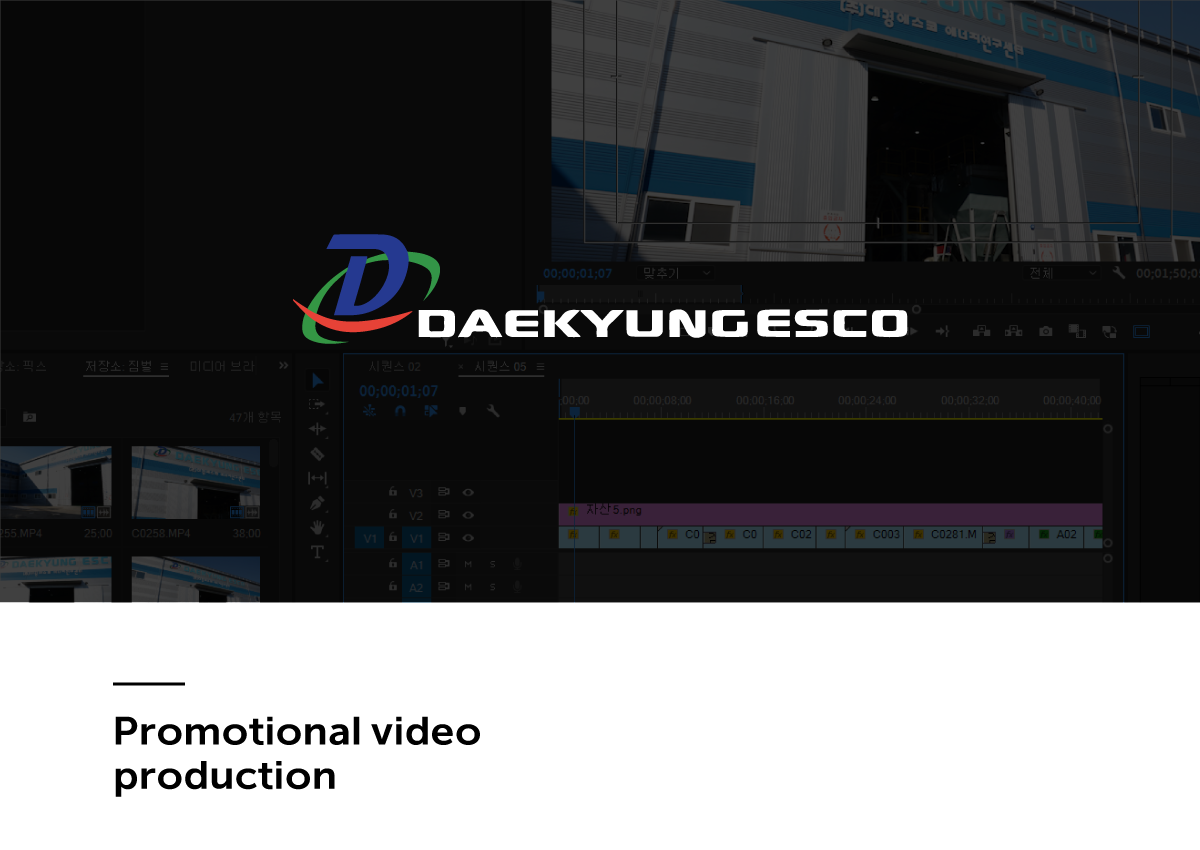
Task: Click the Extract button in program monitor
Action: point(1013,331)
